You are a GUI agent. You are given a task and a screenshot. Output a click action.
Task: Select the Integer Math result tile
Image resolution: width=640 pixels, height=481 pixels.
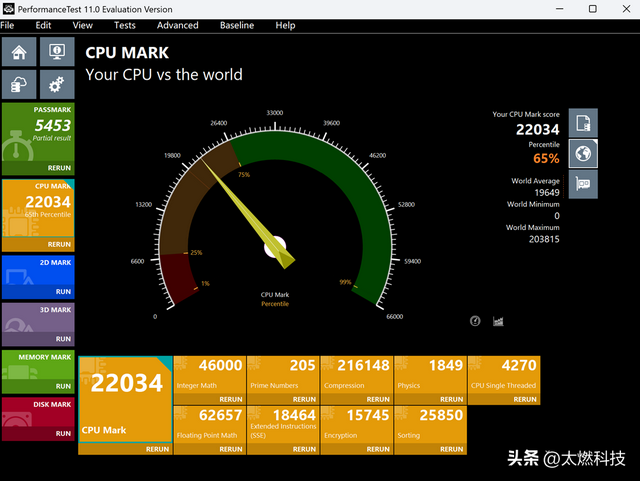tap(210, 375)
